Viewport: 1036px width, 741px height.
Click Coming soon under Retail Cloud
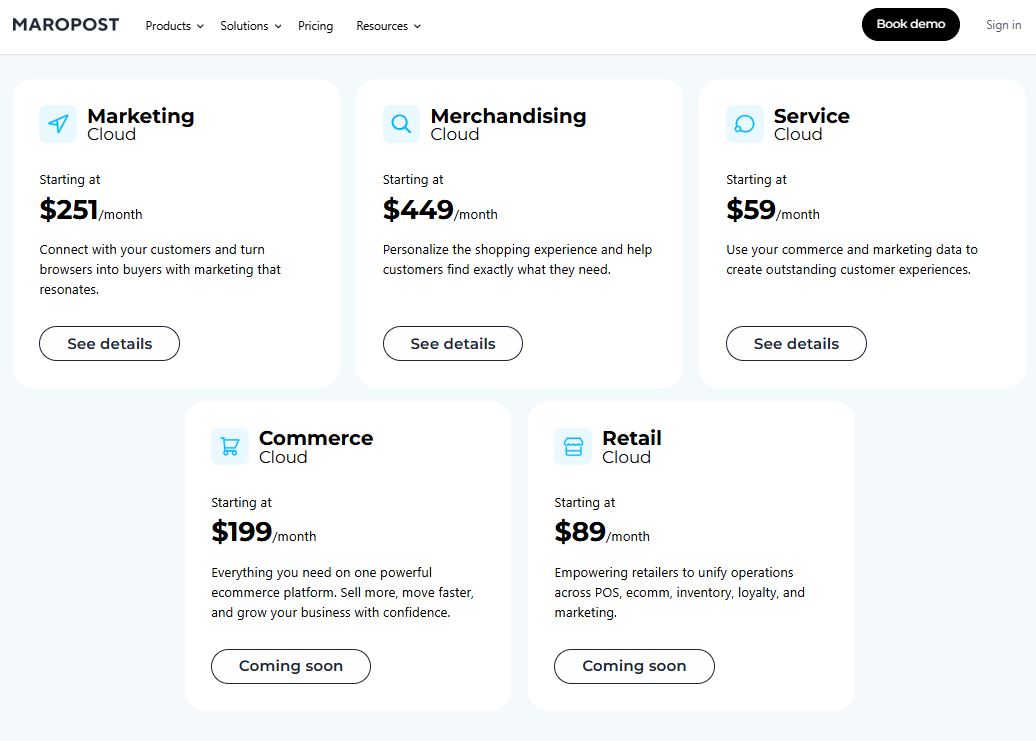[x=634, y=666]
